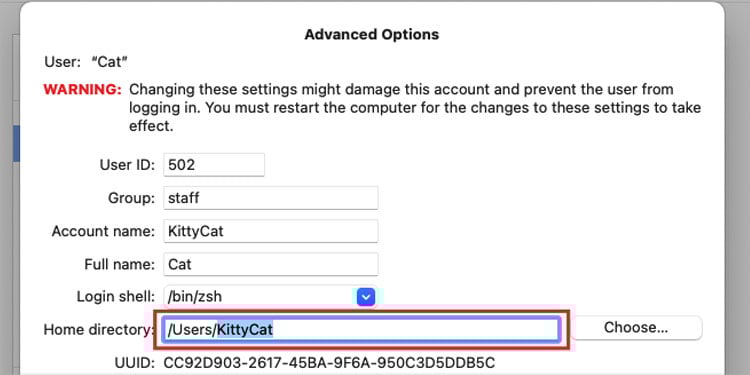Click the "Account name:" label
This screenshot has width=750, height=375.
[x=103, y=232]
